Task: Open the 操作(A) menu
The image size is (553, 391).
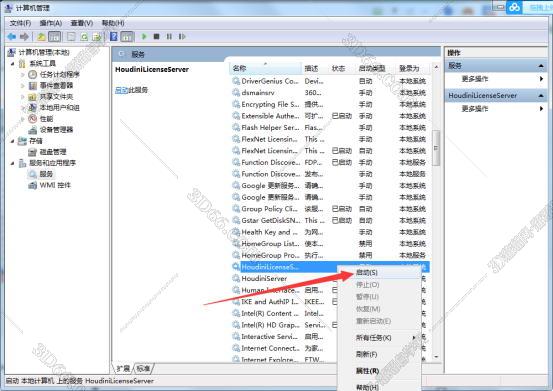Action: pyautogui.click(x=51, y=23)
